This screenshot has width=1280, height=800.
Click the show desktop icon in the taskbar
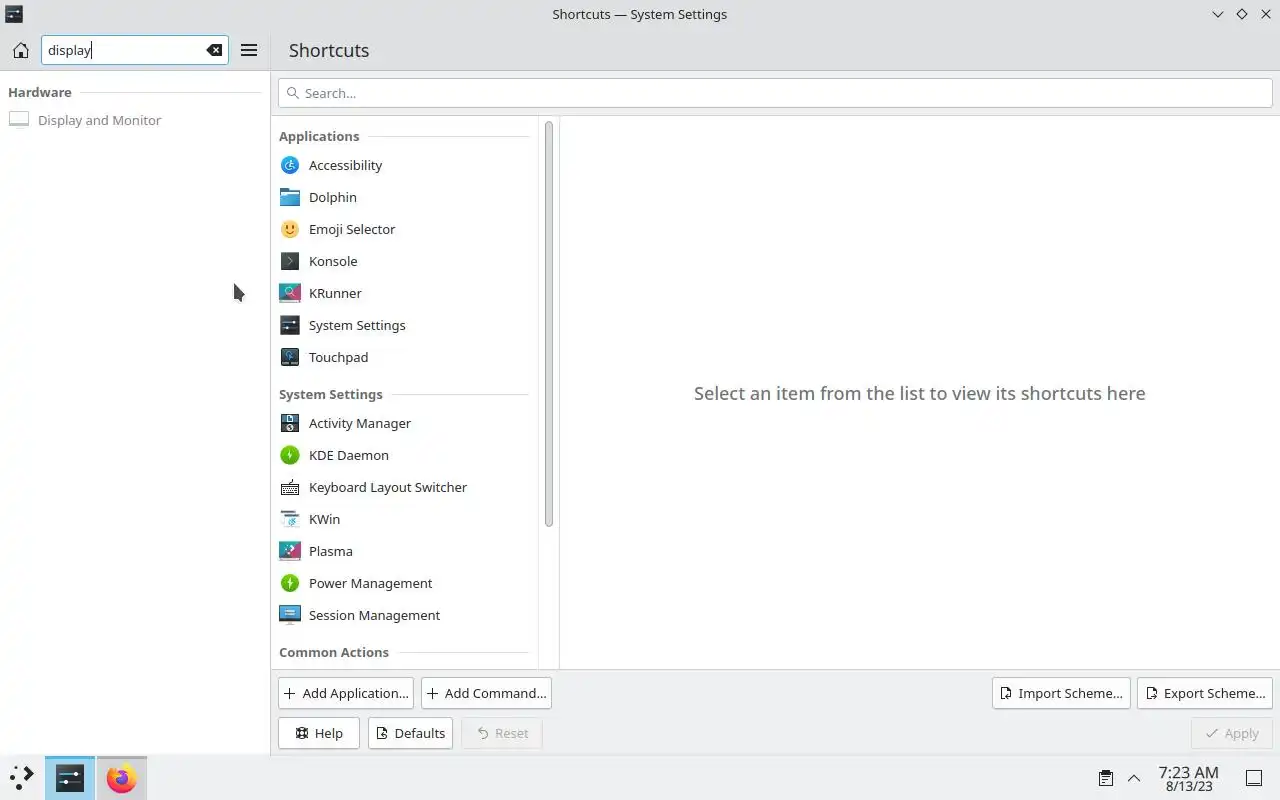(x=1254, y=778)
